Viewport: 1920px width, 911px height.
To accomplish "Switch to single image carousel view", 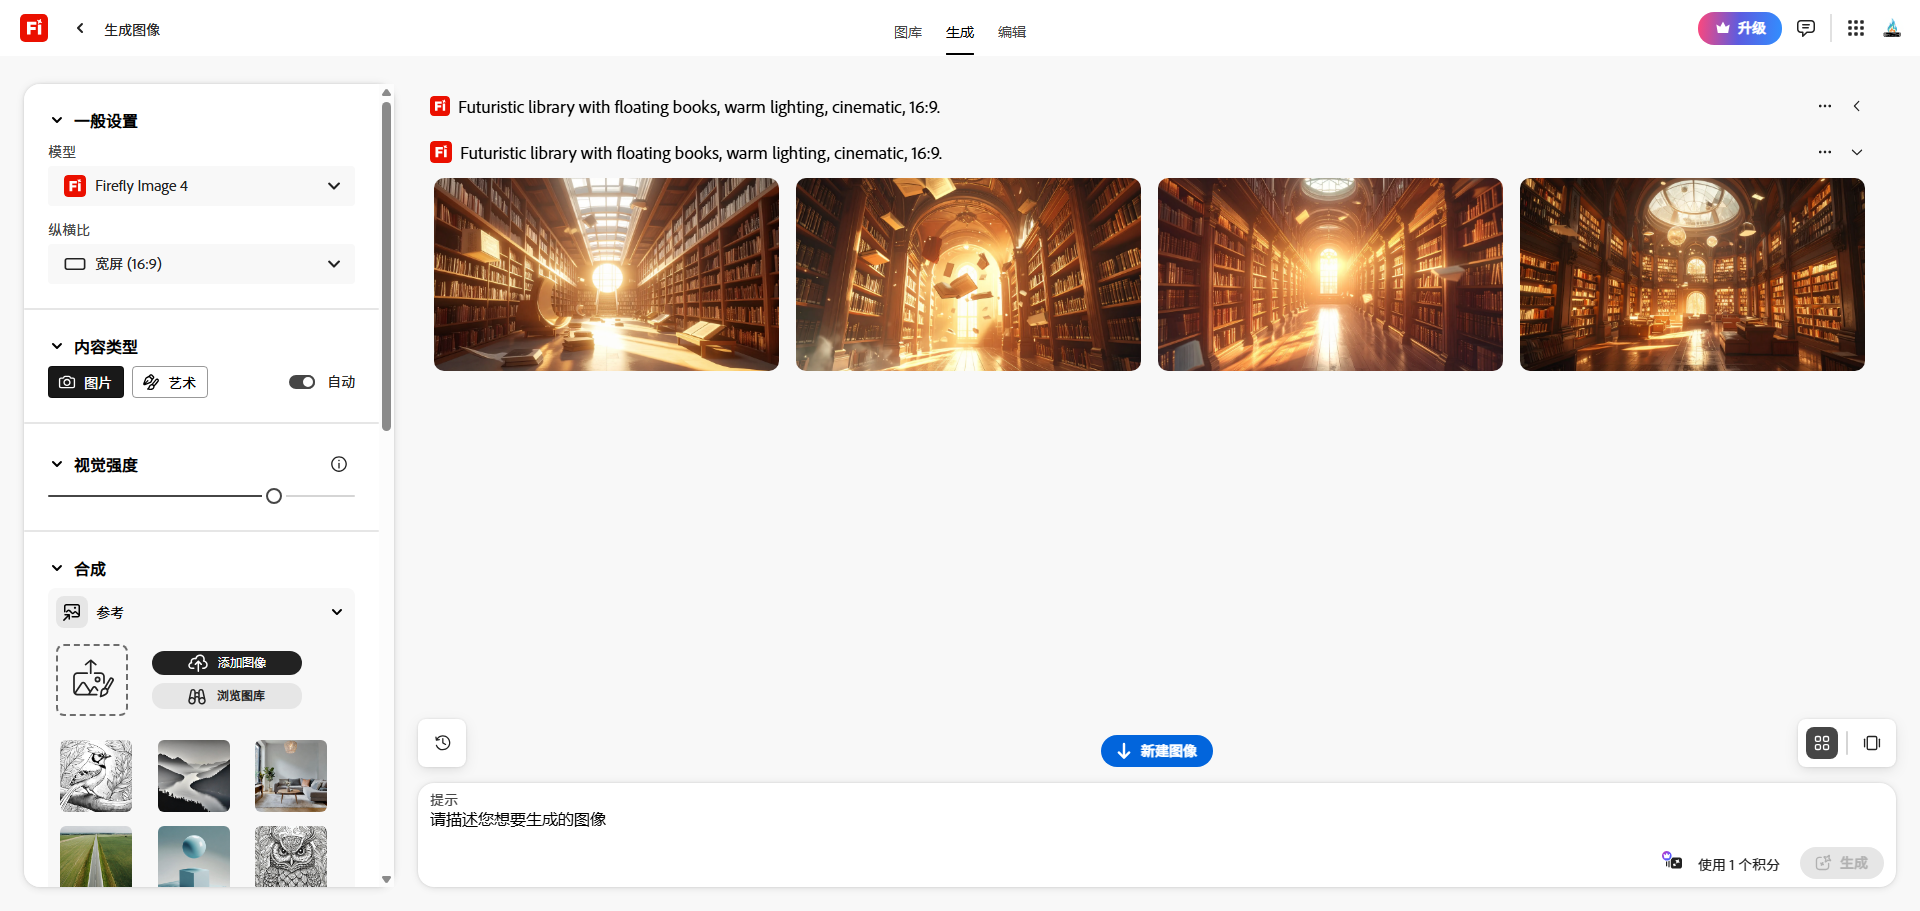I will (x=1871, y=743).
